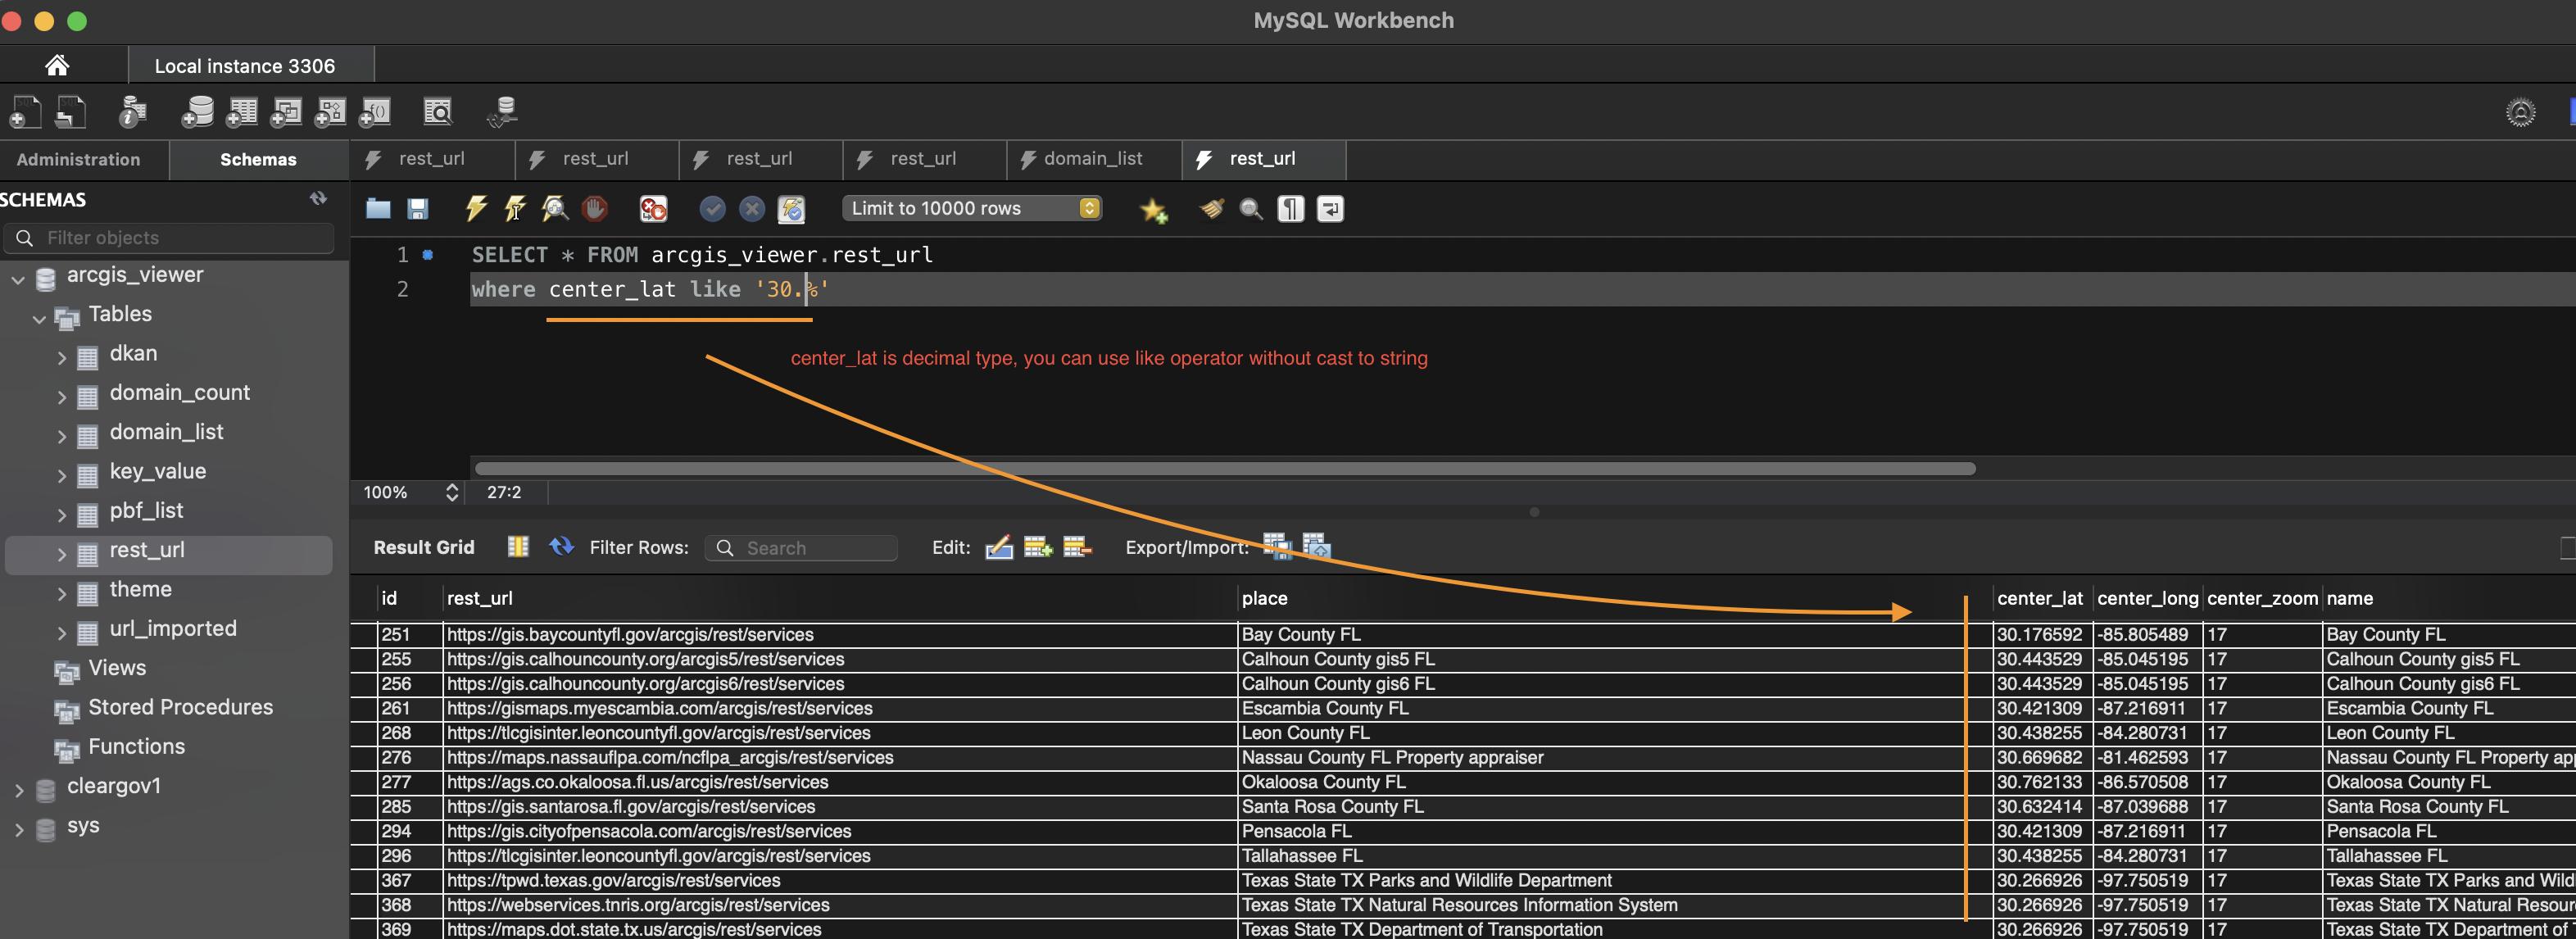Screen dimensions: 2576x939
Task: Click the home icon in the tab bar
Action: [x=57, y=65]
